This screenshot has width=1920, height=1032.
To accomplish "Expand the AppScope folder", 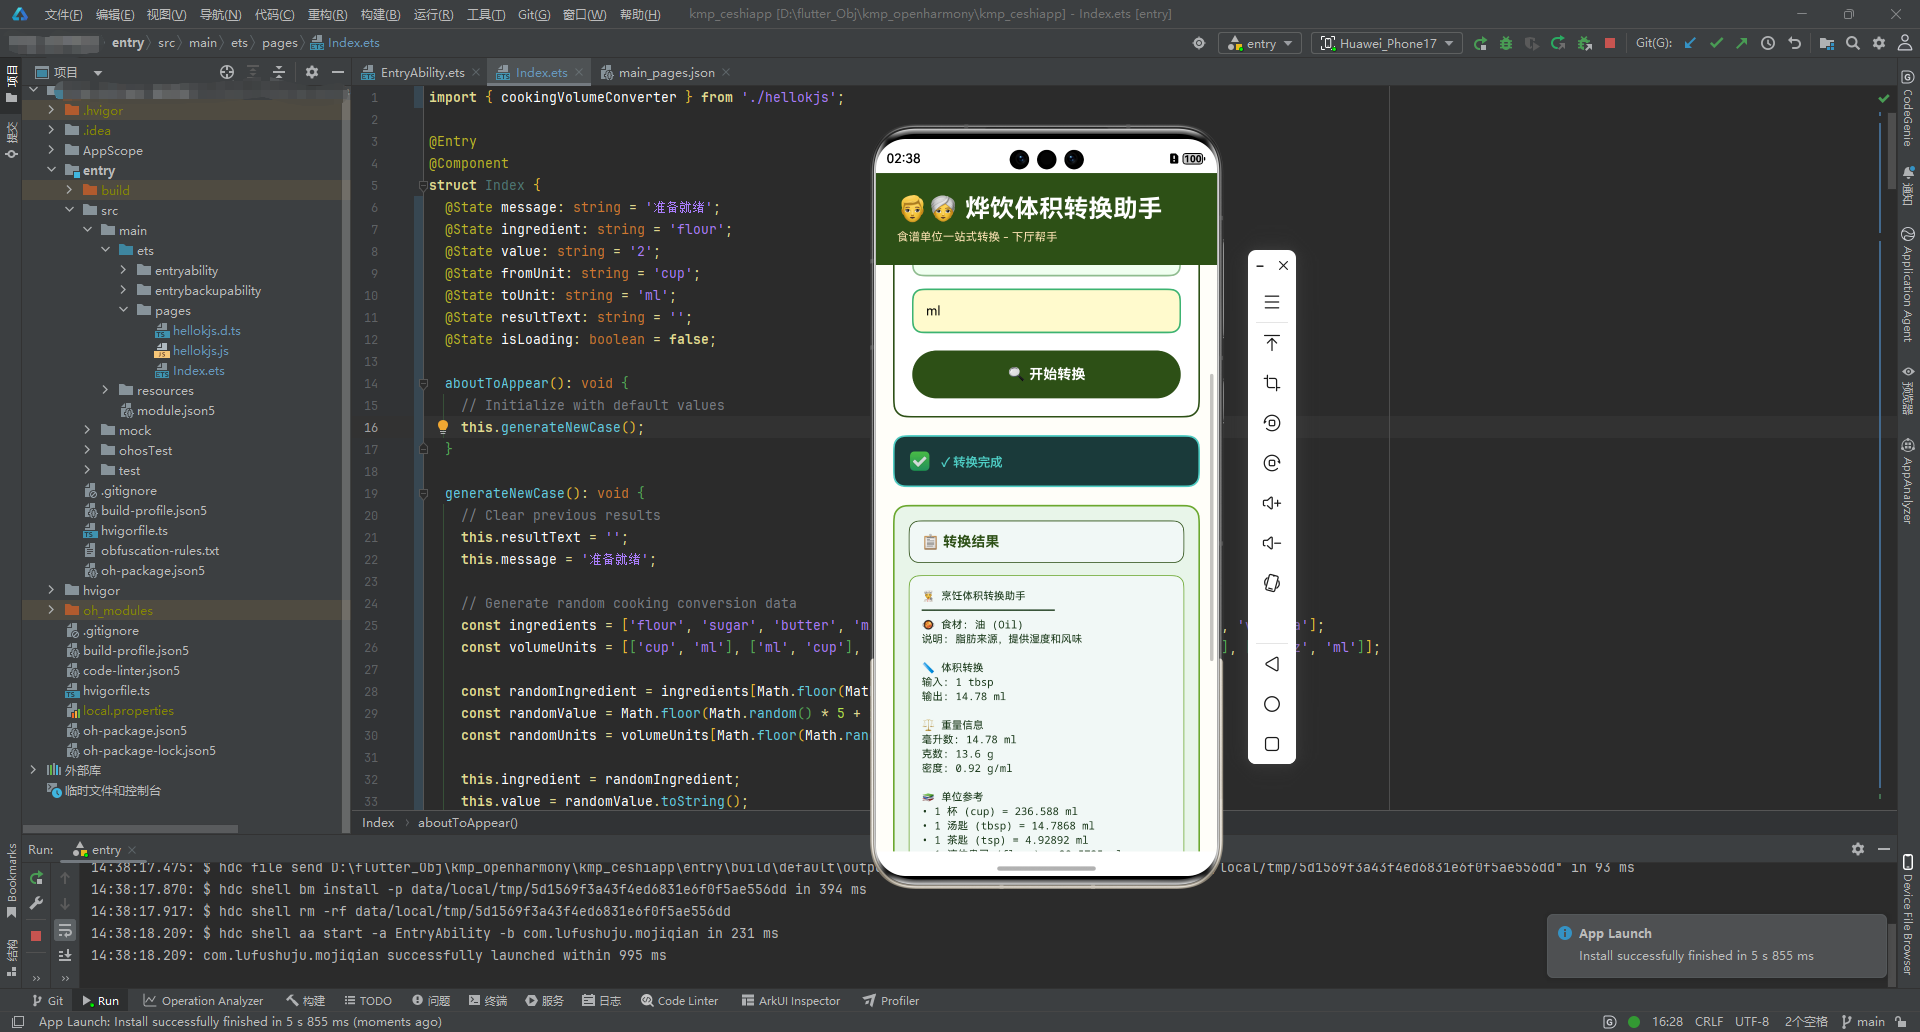I will [x=51, y=150].
